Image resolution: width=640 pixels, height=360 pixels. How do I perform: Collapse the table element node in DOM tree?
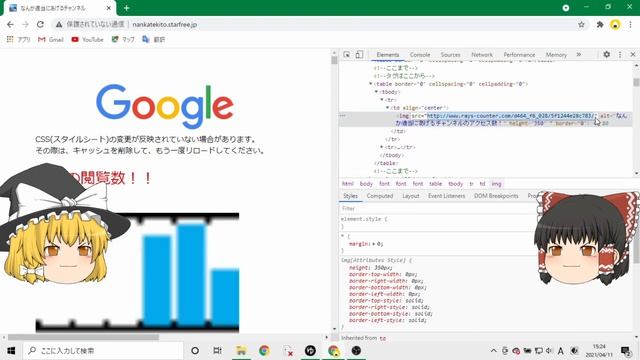click(371, 84)
